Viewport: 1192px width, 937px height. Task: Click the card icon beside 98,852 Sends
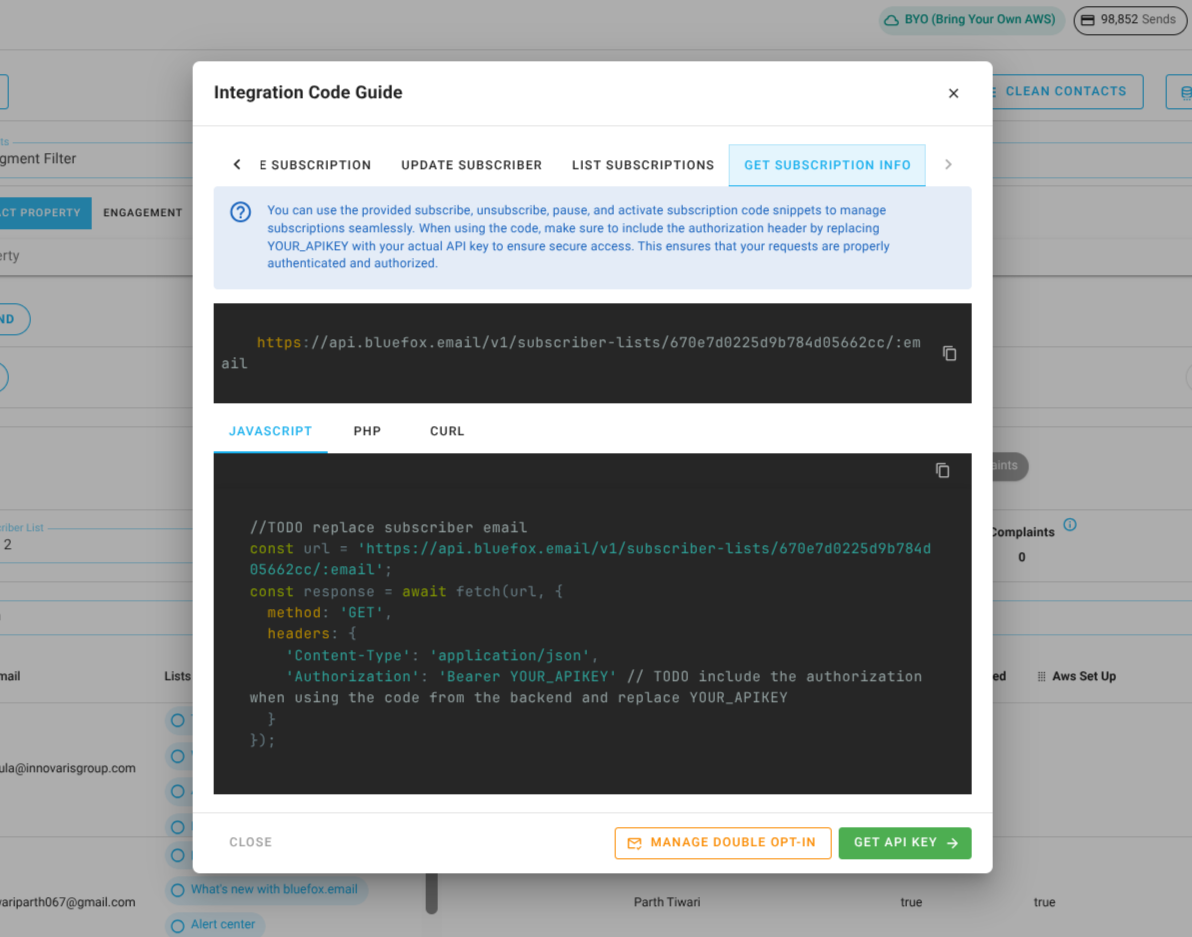[x=1088, y=20]
